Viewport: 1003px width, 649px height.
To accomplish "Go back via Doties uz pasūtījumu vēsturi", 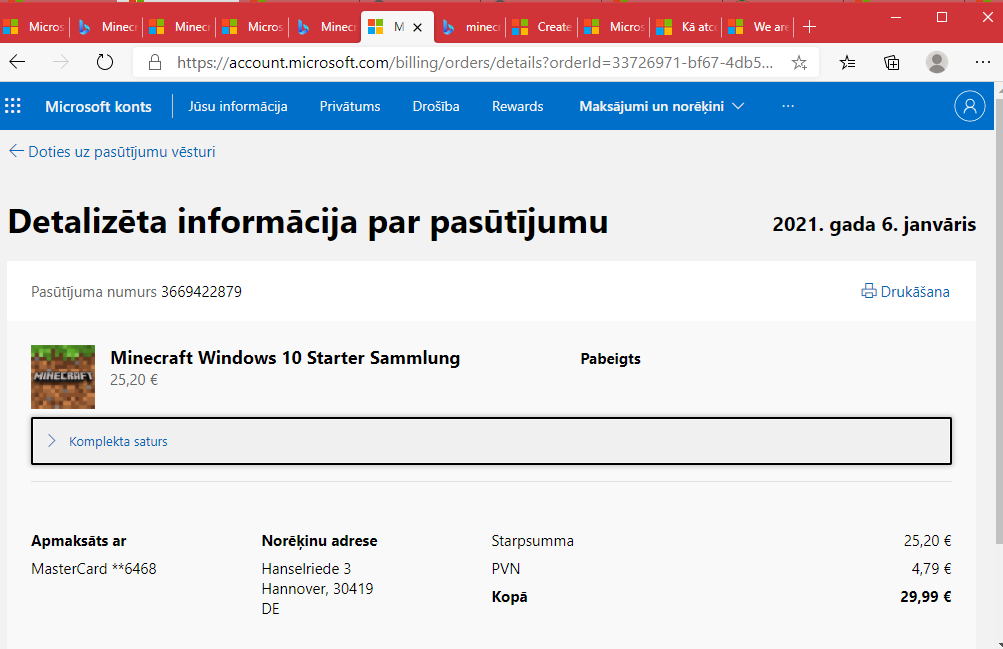I will pos(112,152).
